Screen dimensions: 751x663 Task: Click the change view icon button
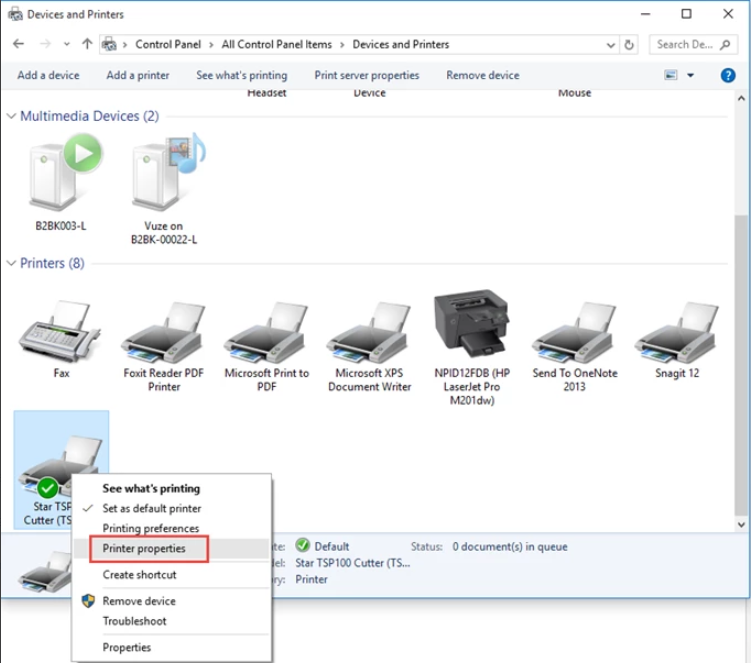[x=671, y=75]
